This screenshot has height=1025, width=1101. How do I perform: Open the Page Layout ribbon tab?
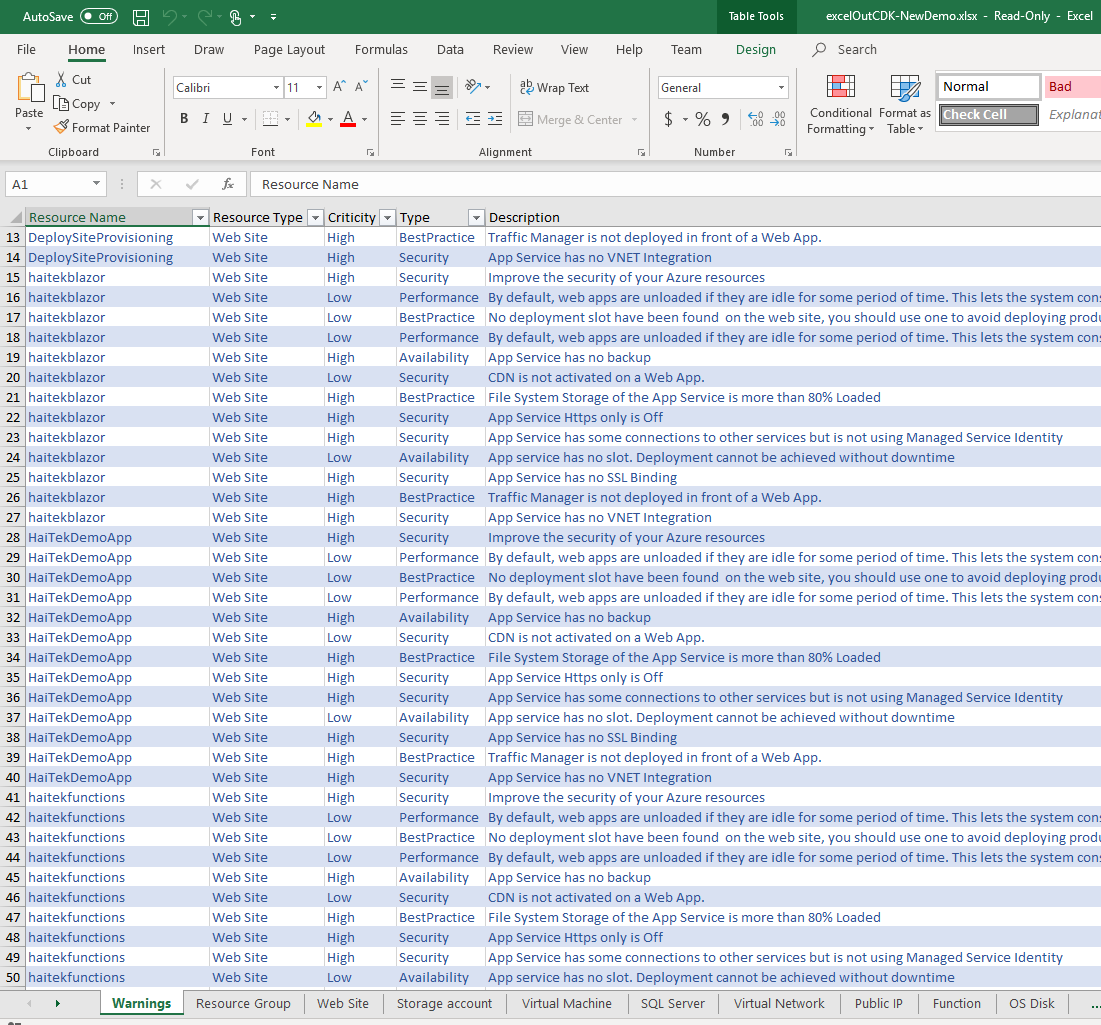coord(289,50)
